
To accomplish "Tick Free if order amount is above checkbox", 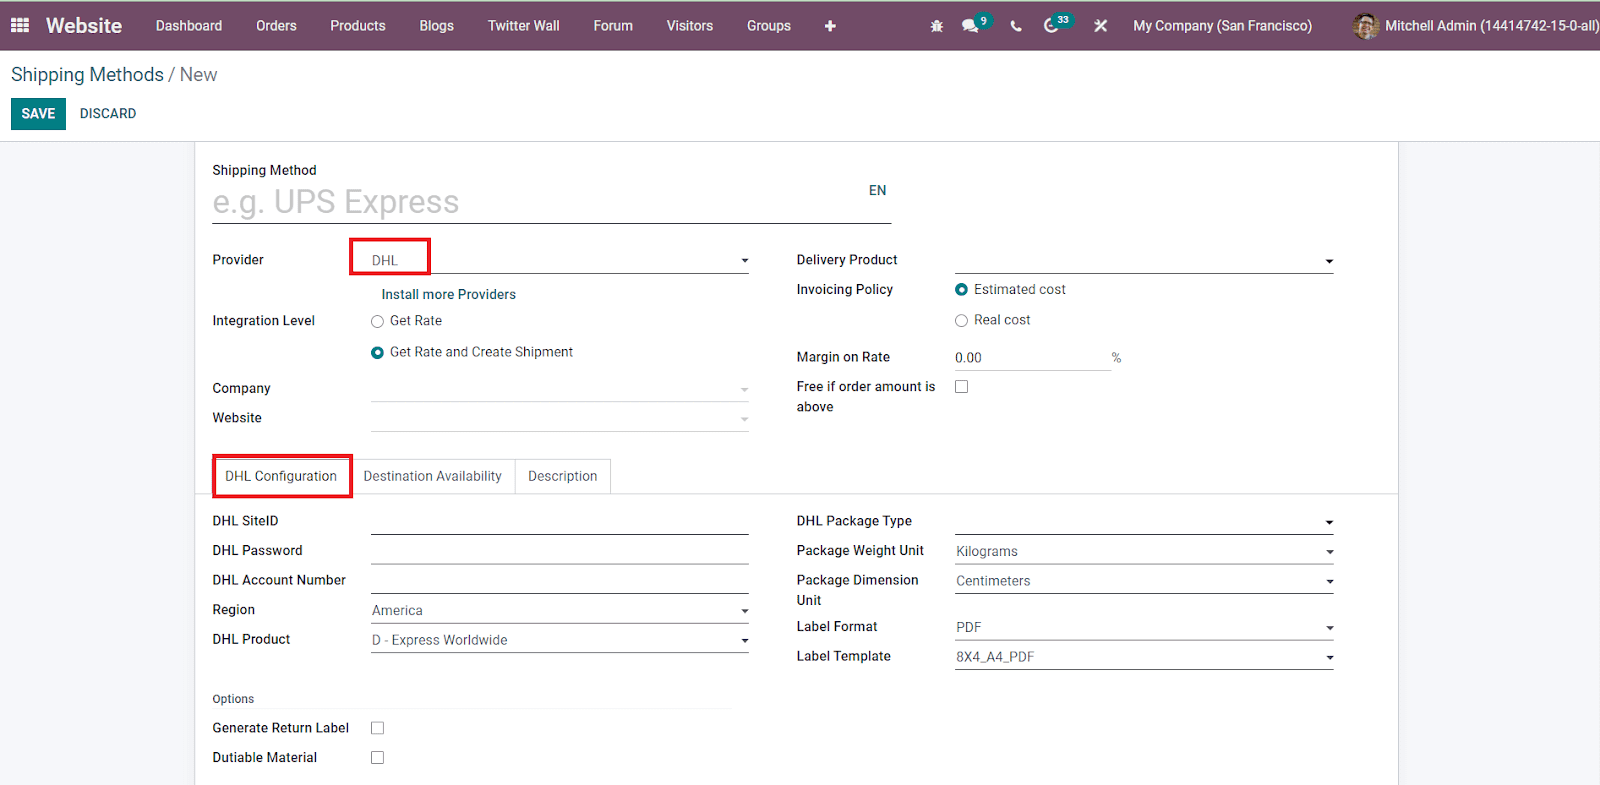I will tap(961, 387).
